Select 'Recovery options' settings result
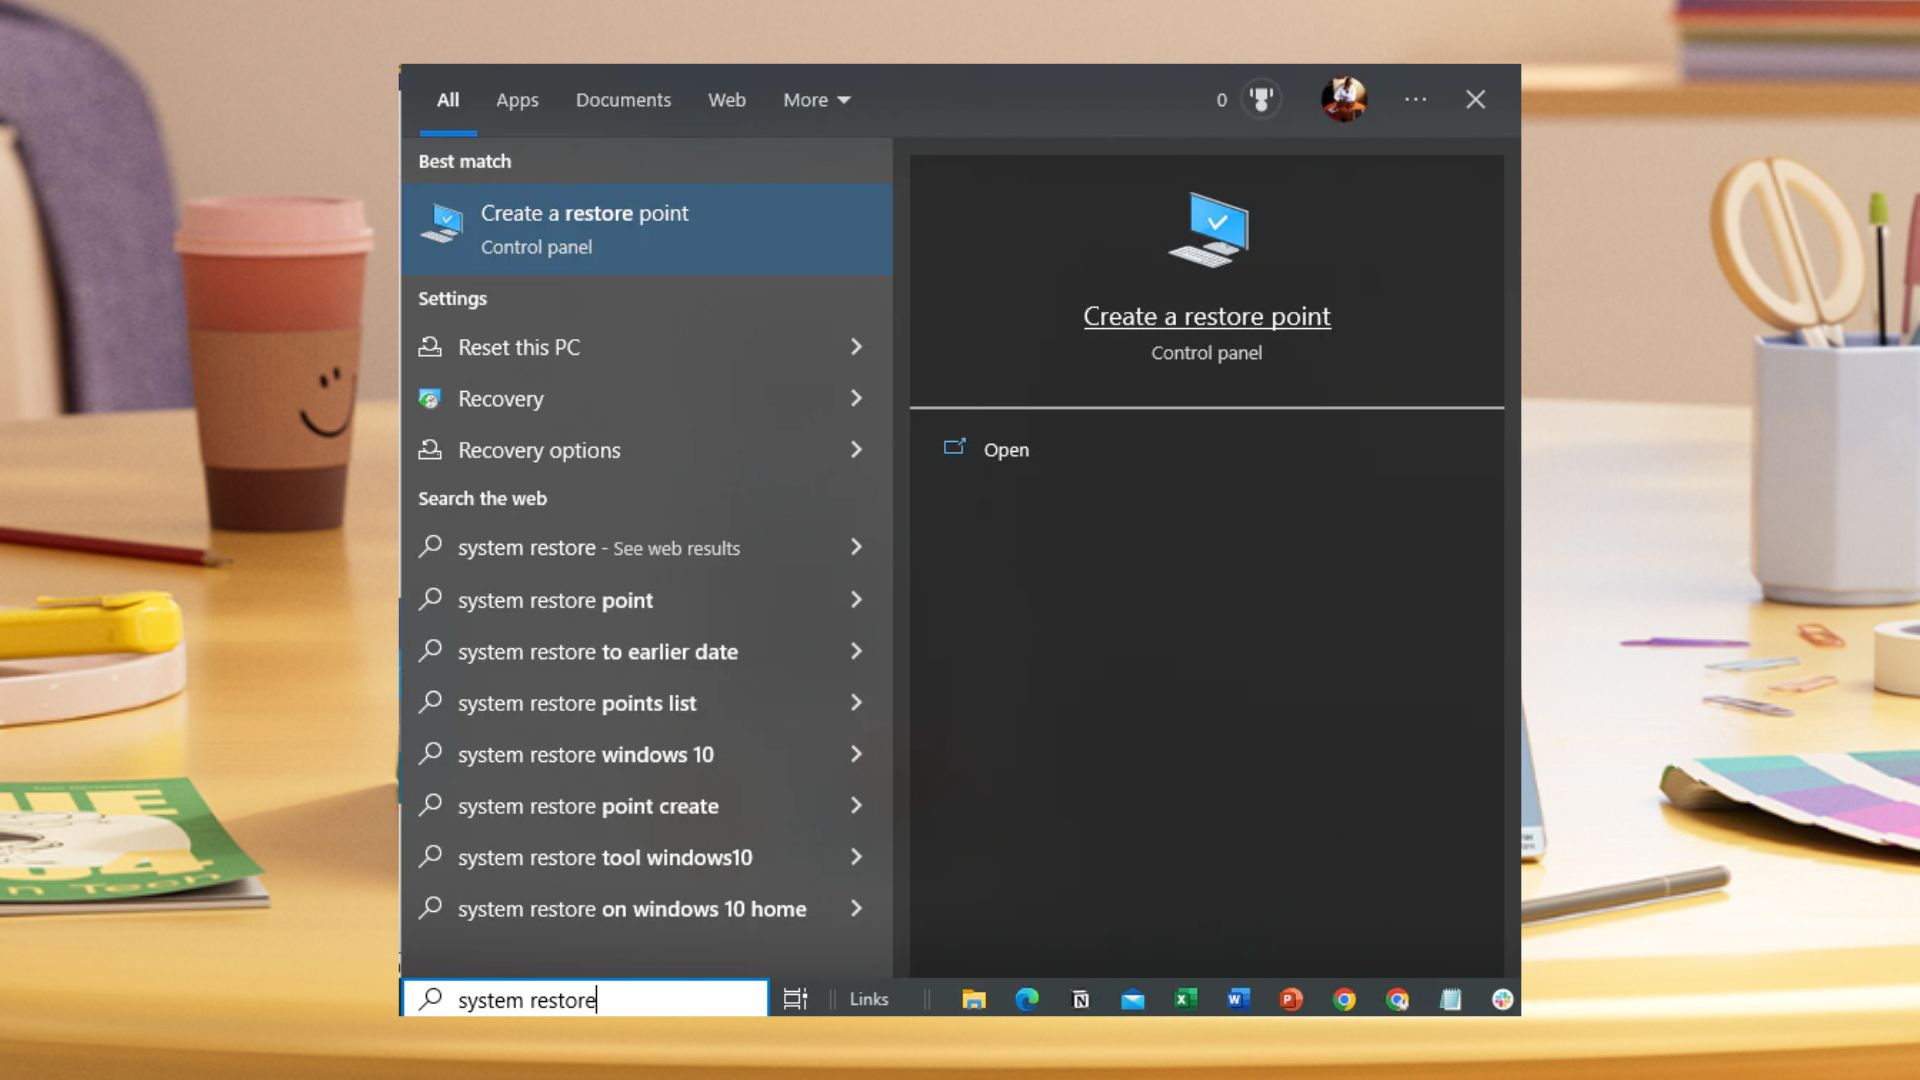This screenshot has height=1080, width=1920. (646, 450)
